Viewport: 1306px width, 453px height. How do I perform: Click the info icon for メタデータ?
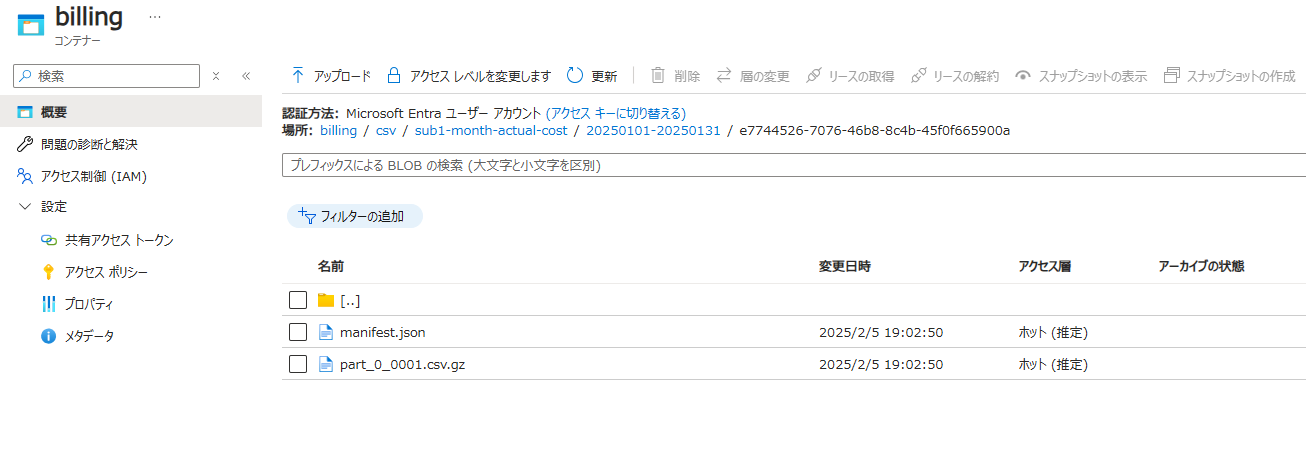coord(49,336)
